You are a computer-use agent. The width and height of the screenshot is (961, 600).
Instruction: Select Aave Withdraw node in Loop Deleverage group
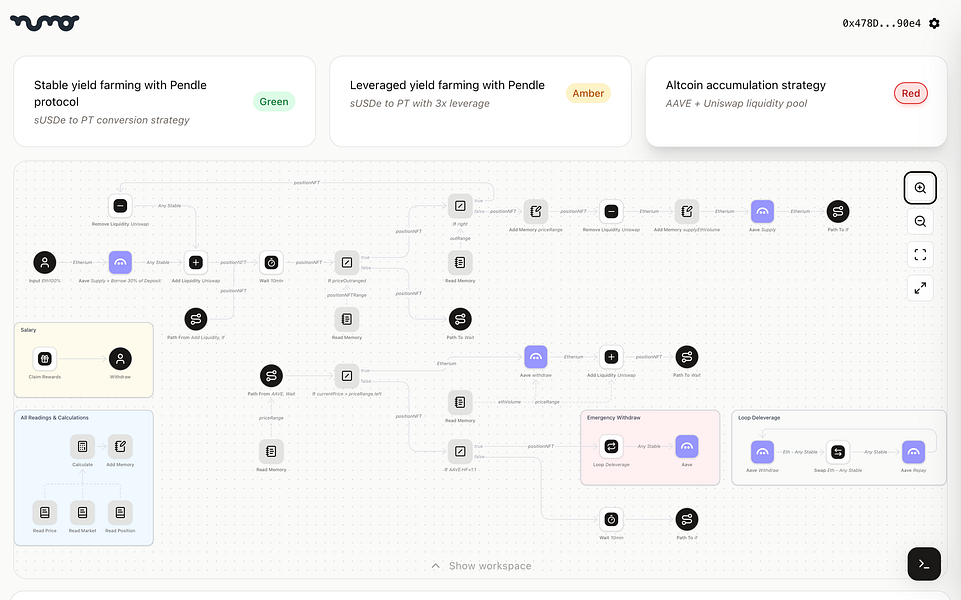762,452
